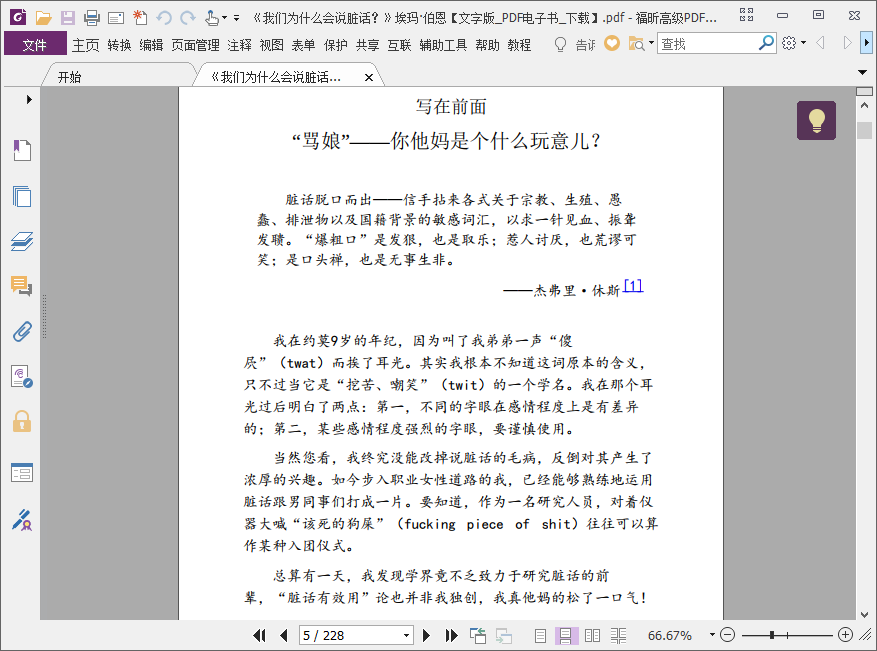Close the 我们为什么会说脏话 document tab
Viewport: 877px width, 651px height.
pyautogui.click(x=369, y=78)
